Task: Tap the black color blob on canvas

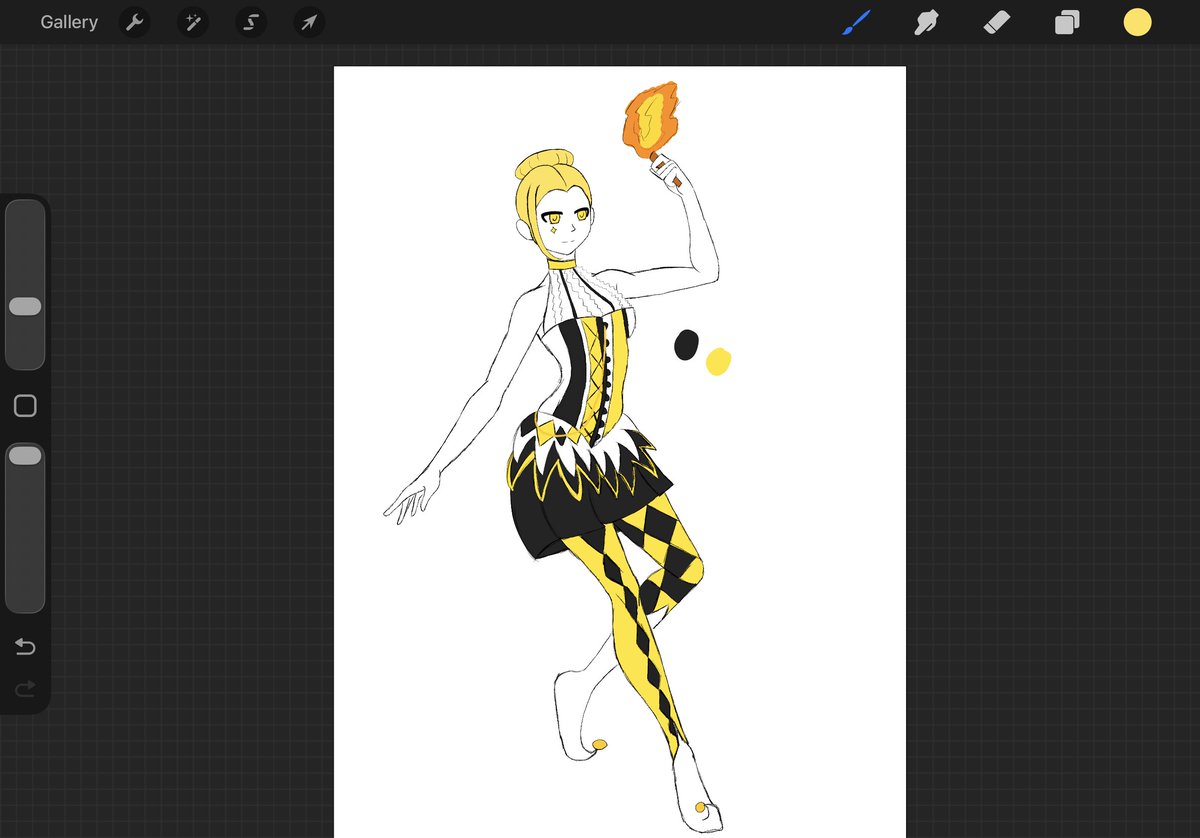Action: tap(686, 344)
